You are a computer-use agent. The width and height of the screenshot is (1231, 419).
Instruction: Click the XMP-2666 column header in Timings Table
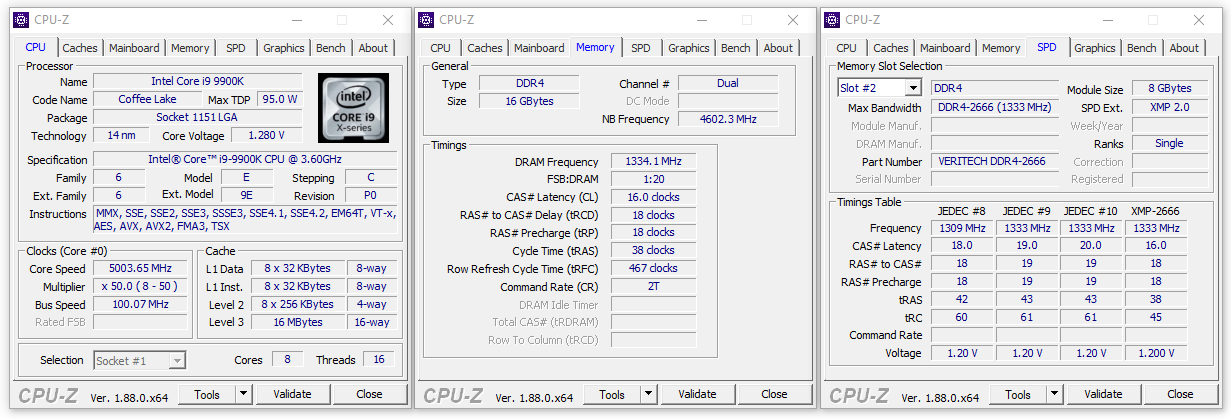pyautogui.click(x=1155, y=211)
